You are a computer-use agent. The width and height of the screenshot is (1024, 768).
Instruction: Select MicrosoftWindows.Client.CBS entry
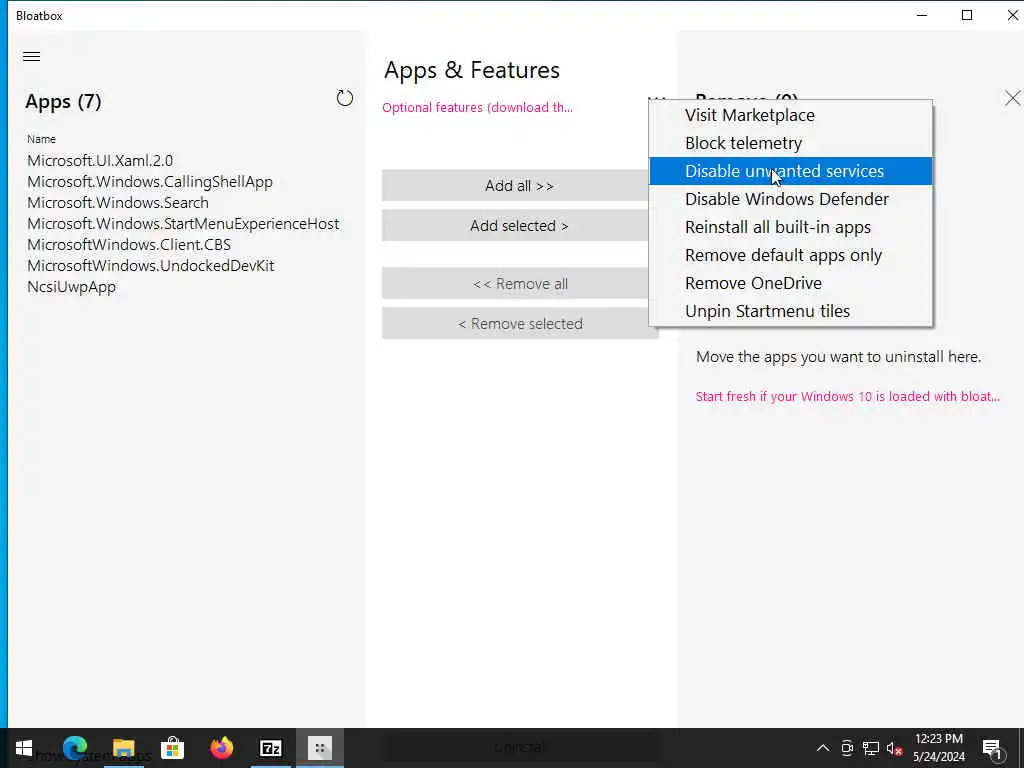(x=129, y=244)
